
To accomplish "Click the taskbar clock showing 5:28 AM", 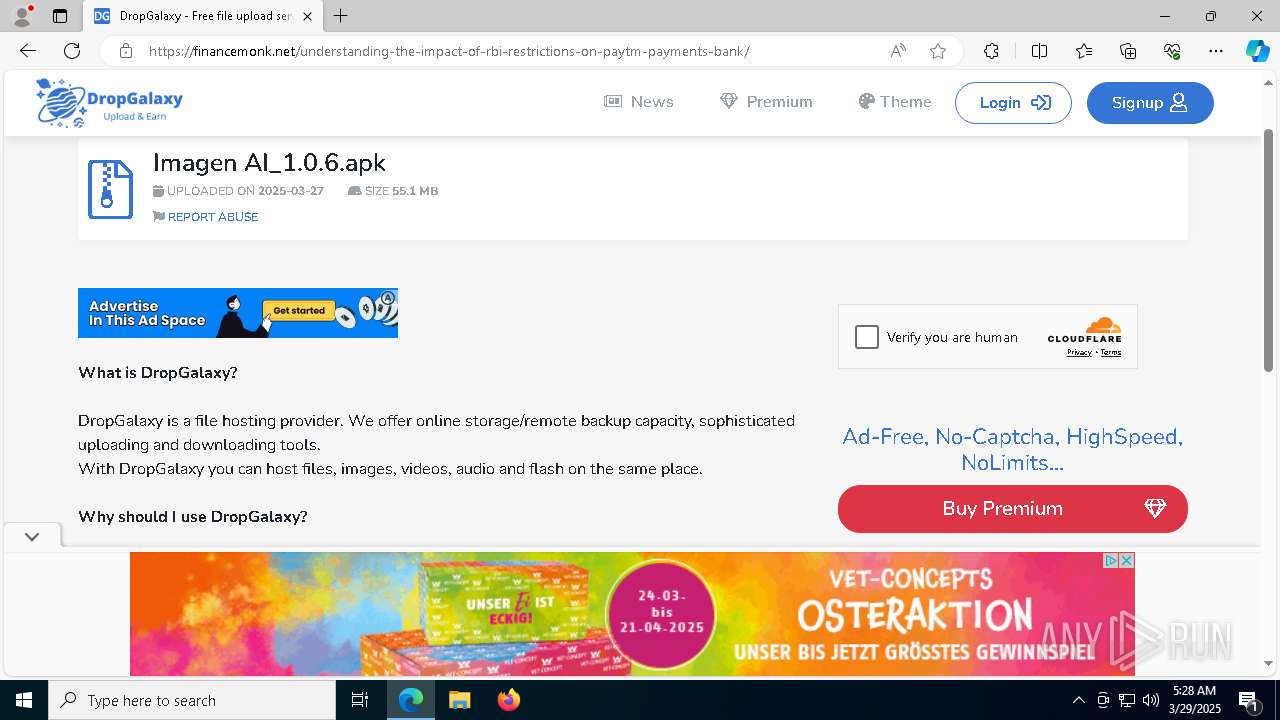I will [1195, 700].
